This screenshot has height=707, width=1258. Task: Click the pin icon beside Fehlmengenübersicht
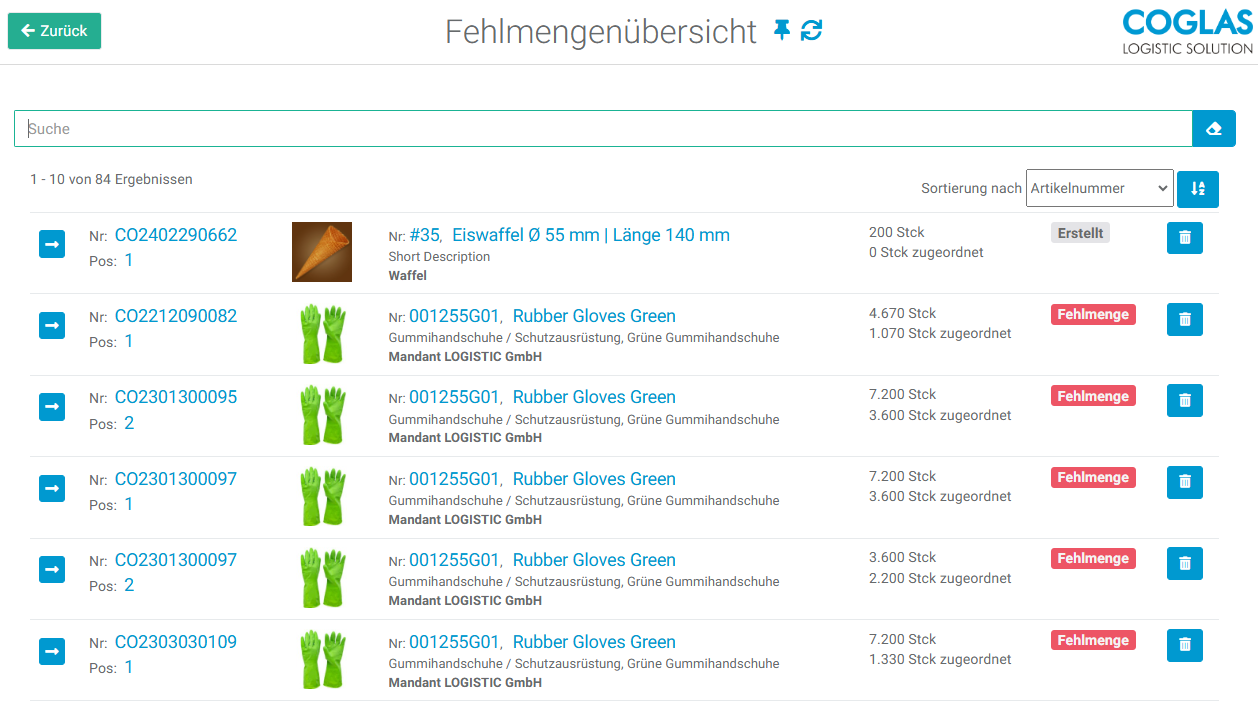pyautogui.click(x=782, y=31)
